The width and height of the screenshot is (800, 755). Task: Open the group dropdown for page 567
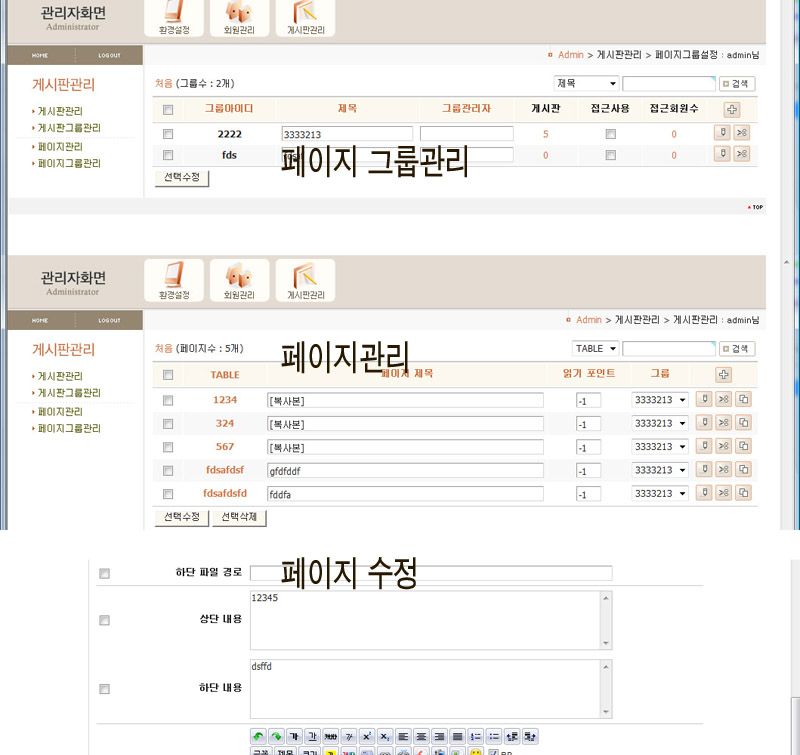coord(660,447)
